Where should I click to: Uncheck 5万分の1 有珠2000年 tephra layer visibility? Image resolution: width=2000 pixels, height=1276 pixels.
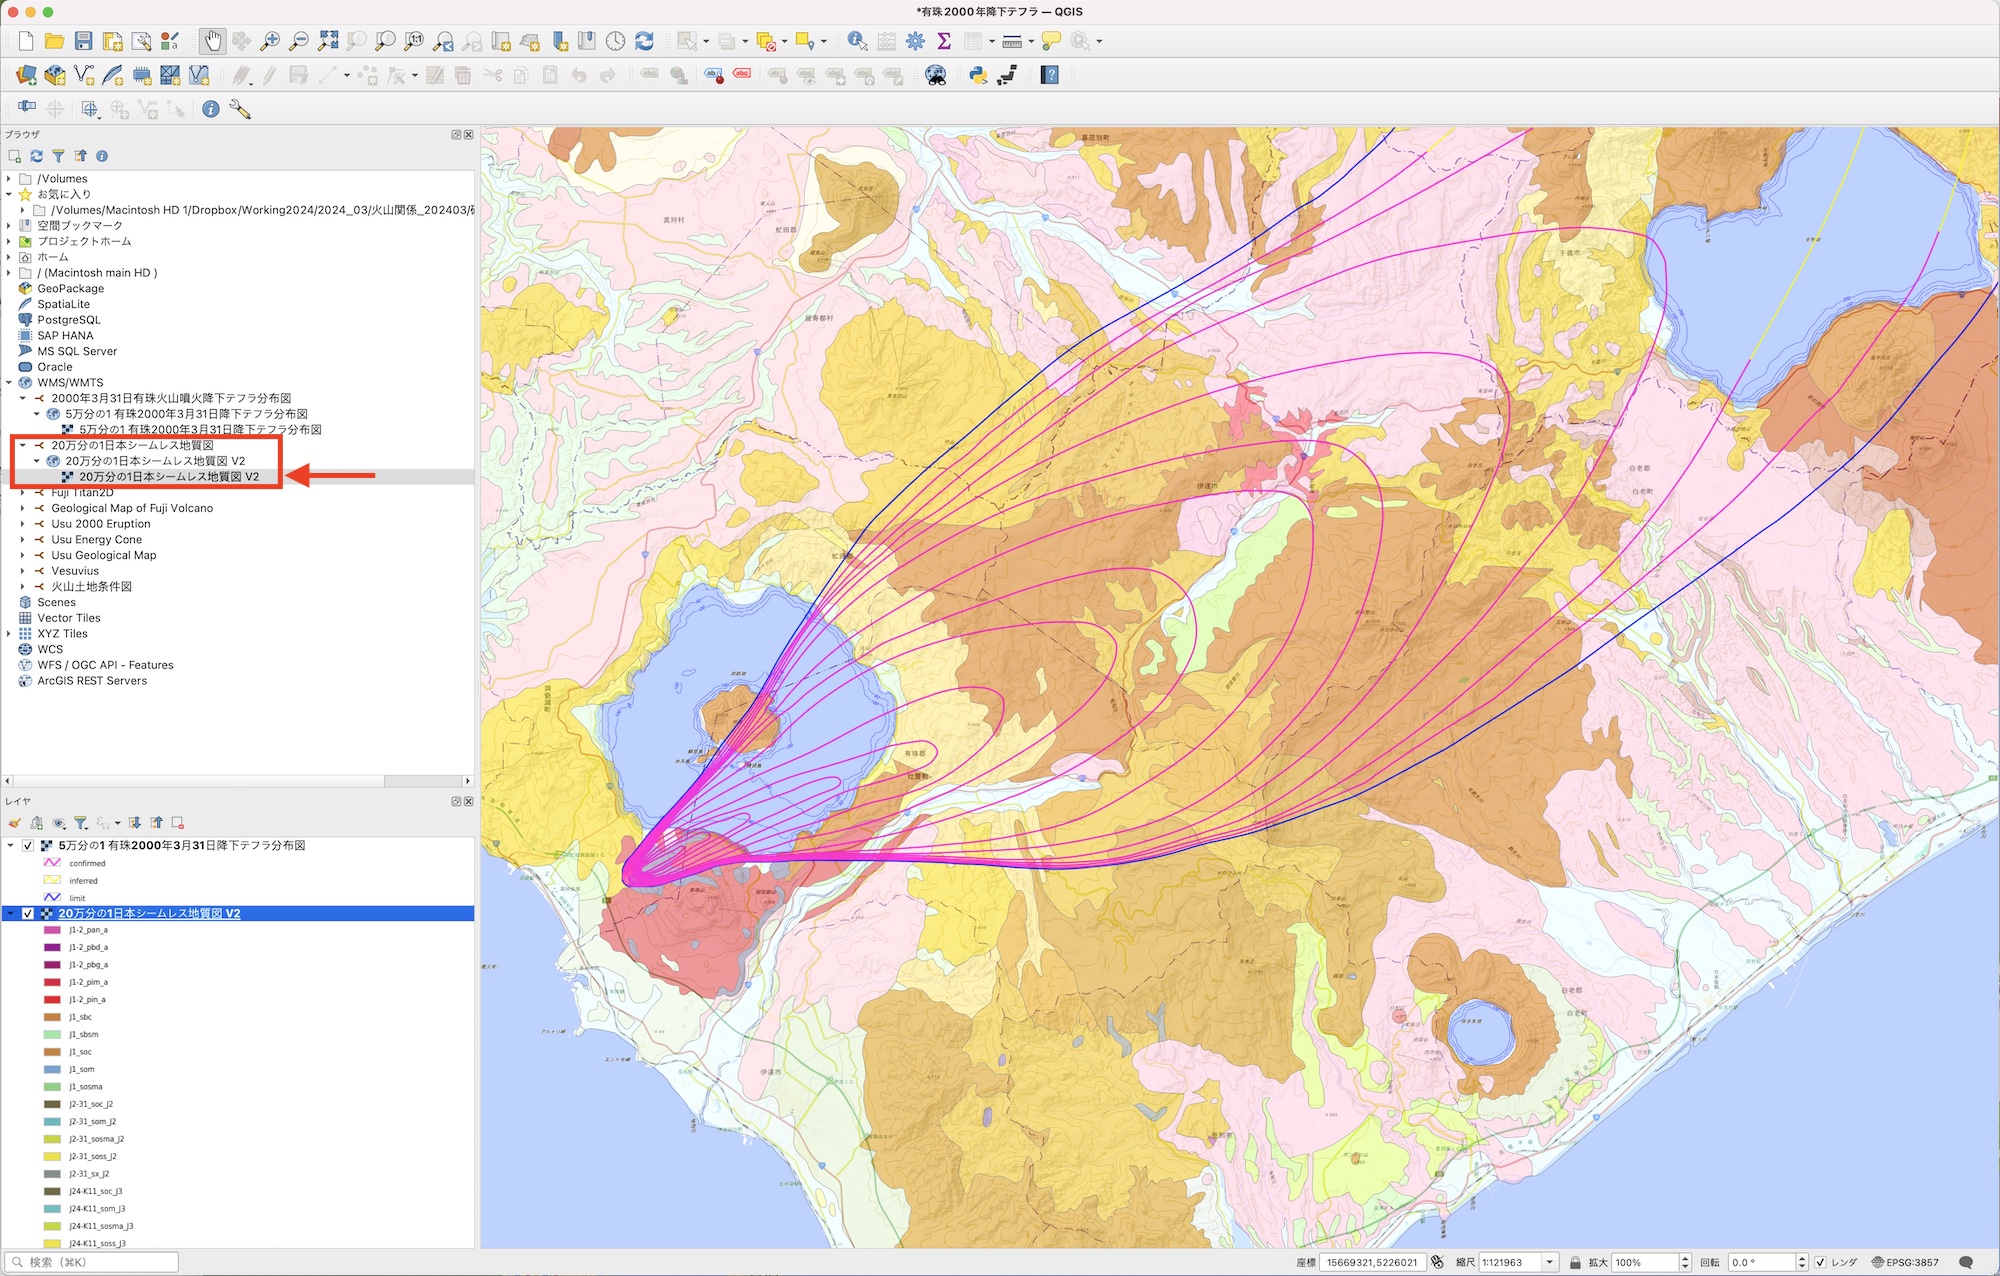28,845
